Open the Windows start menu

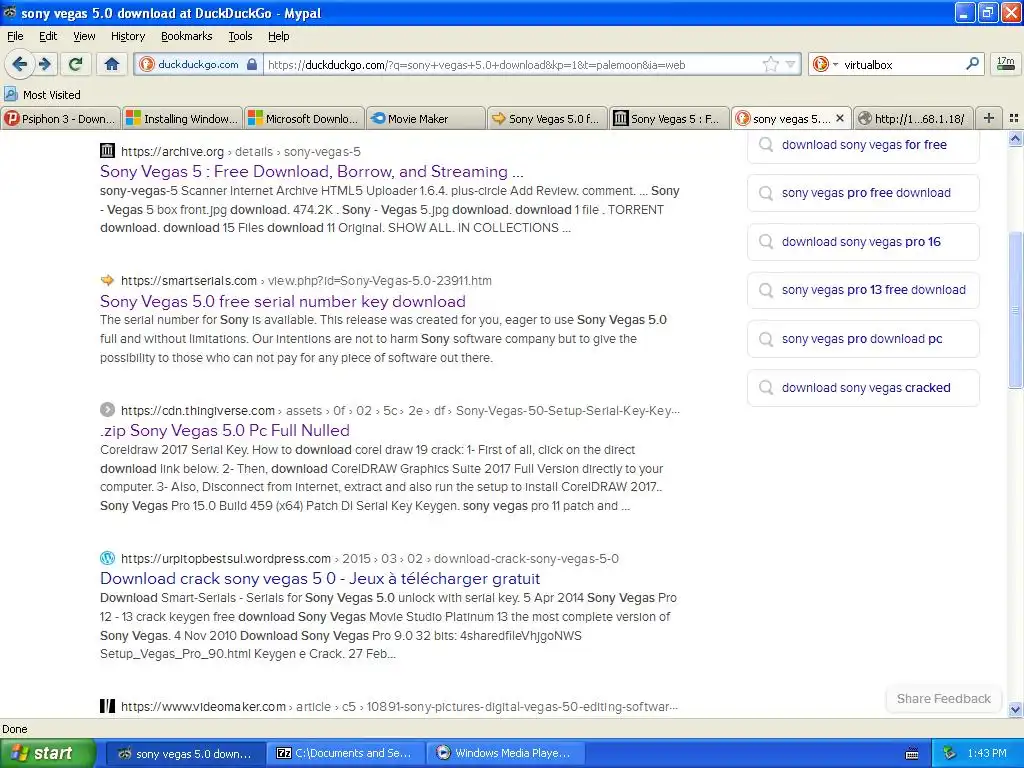46,753
